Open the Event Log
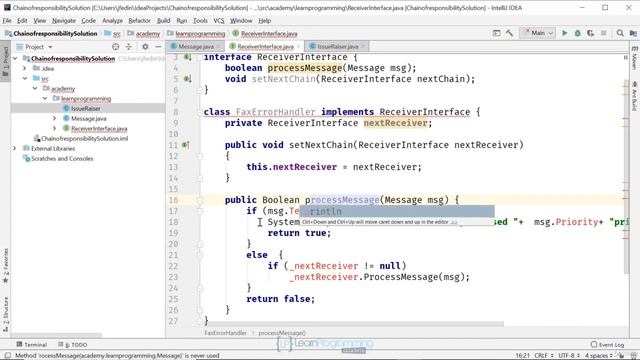This screenshot has height=360, width=640. [x=607, y=344]
